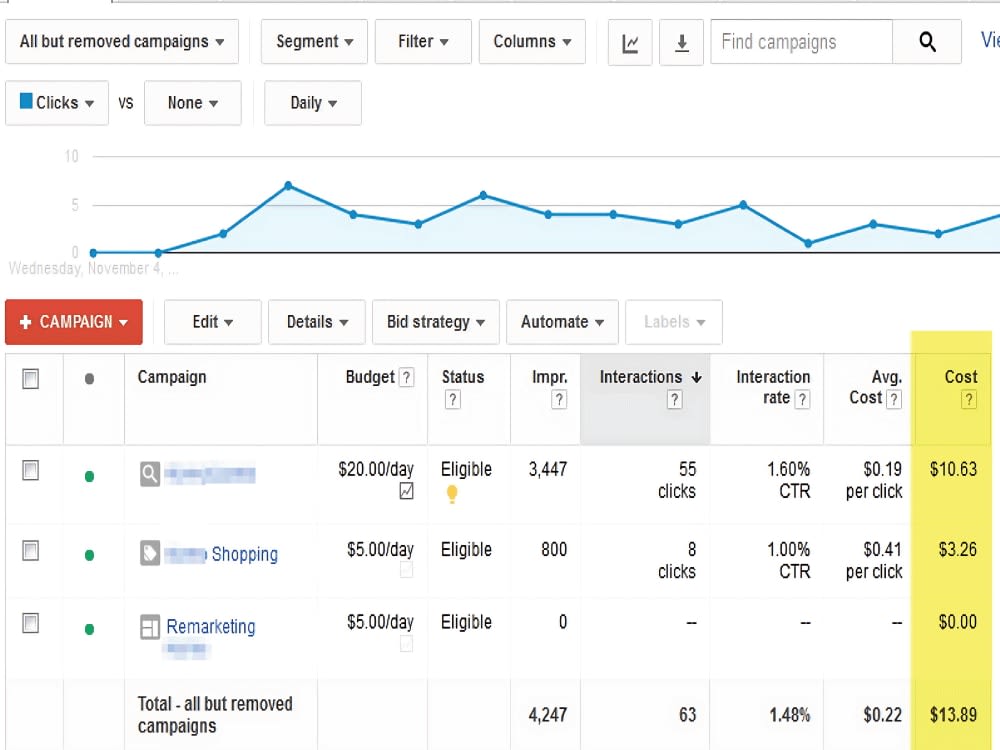Open the Edit dropdown menu
The image size is (1000, 750).
(x=212, y=322)
